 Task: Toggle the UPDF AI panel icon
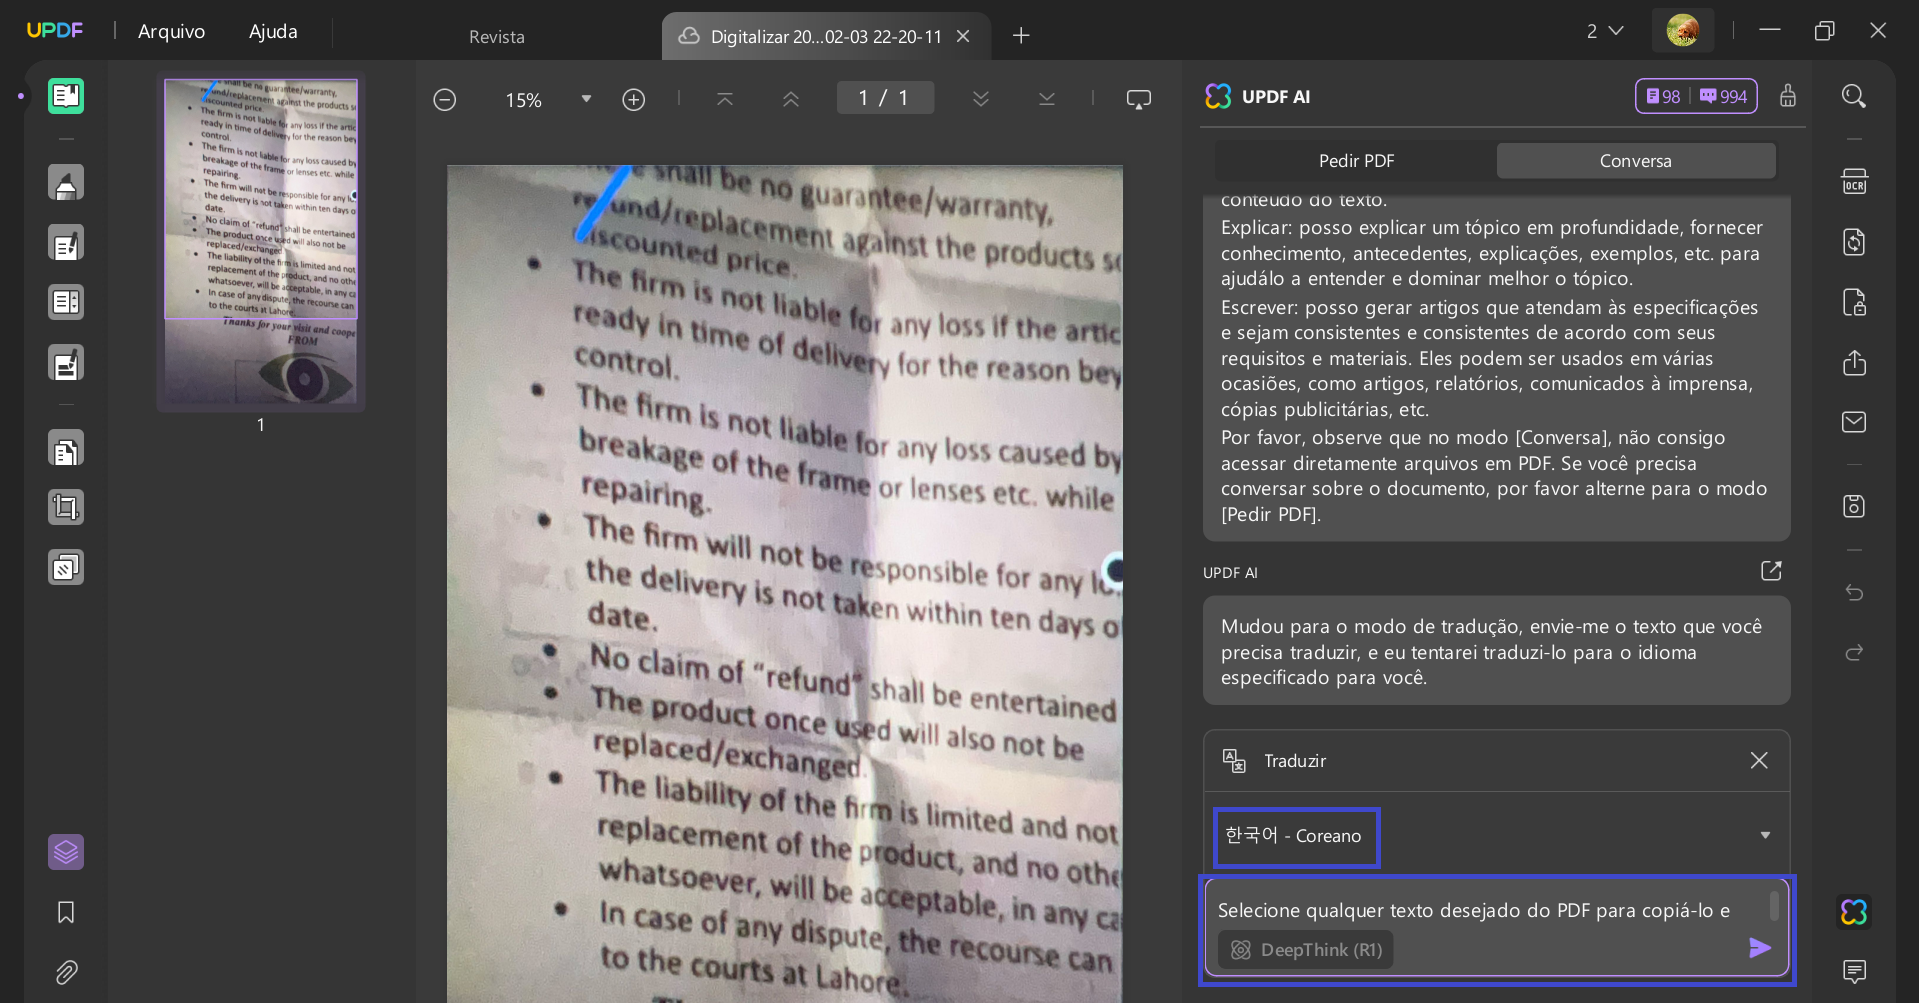1854,912
